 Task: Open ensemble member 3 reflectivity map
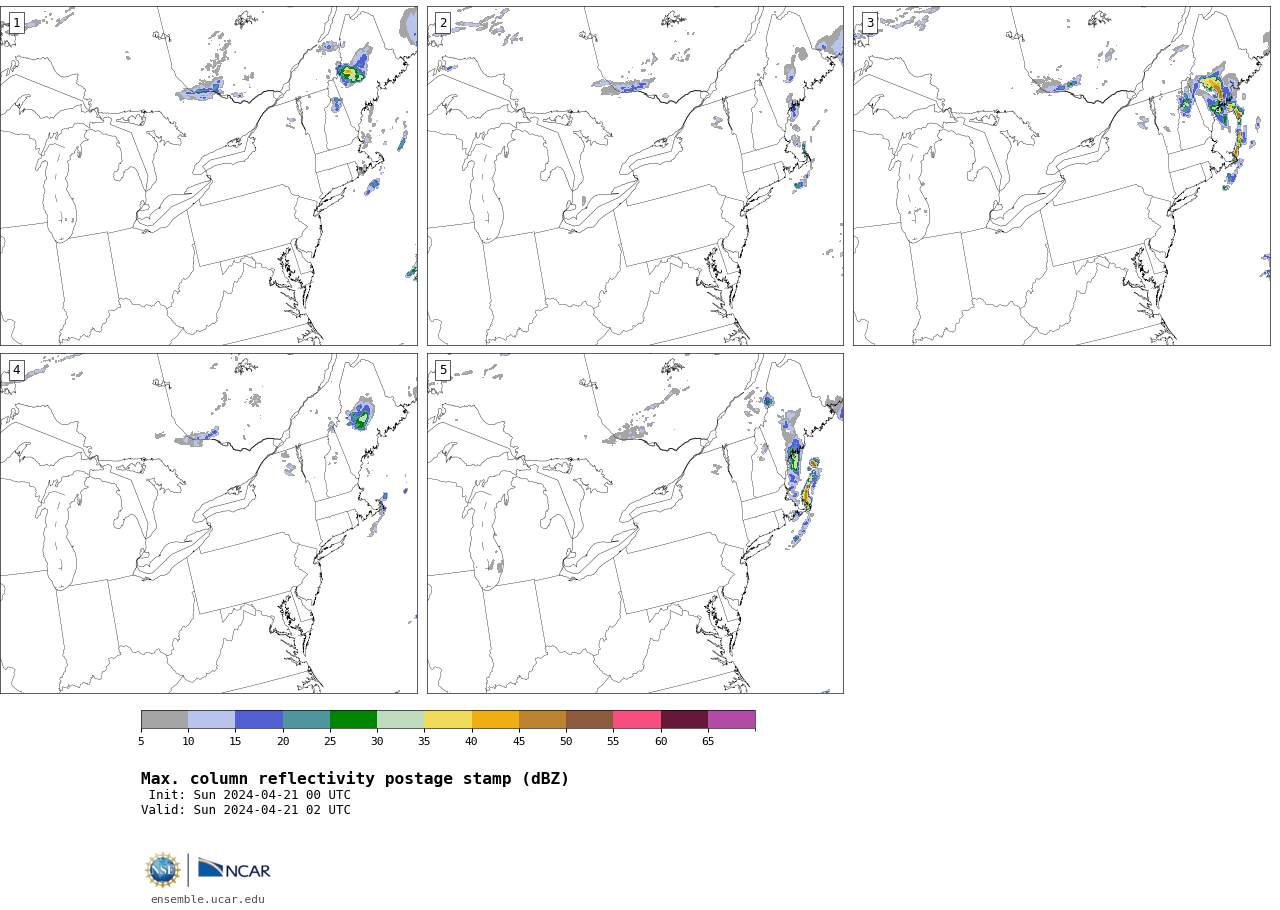click(1062, 176)
